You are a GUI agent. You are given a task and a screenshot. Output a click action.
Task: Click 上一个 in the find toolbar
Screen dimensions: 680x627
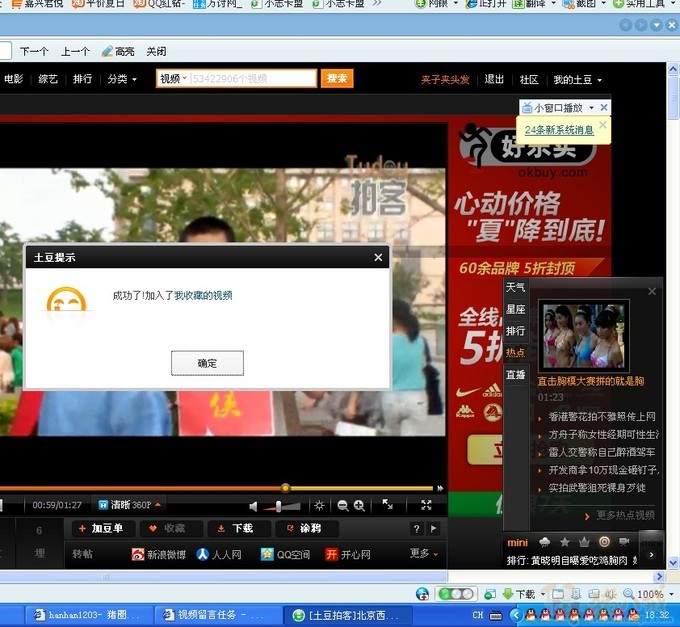click(x=75, y=52)
